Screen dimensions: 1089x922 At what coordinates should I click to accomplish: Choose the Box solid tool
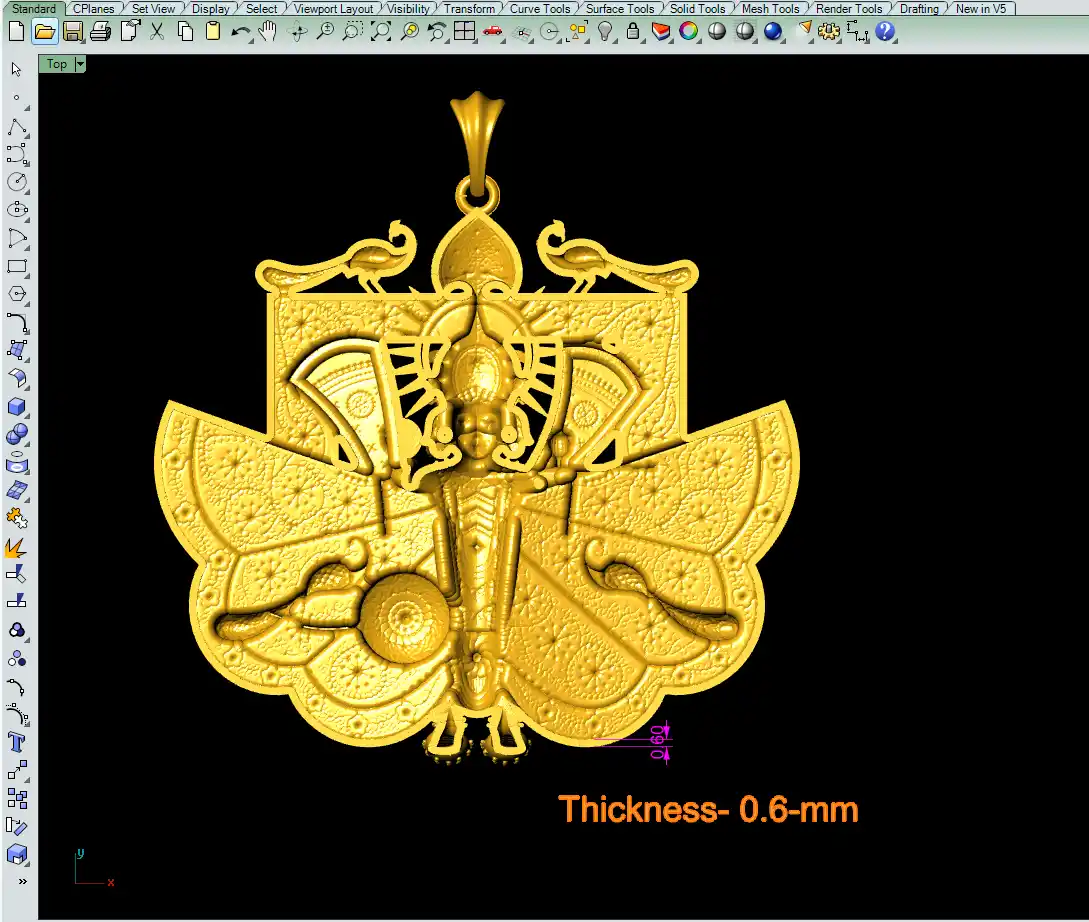pyautogui.click(x=17, y=407)
